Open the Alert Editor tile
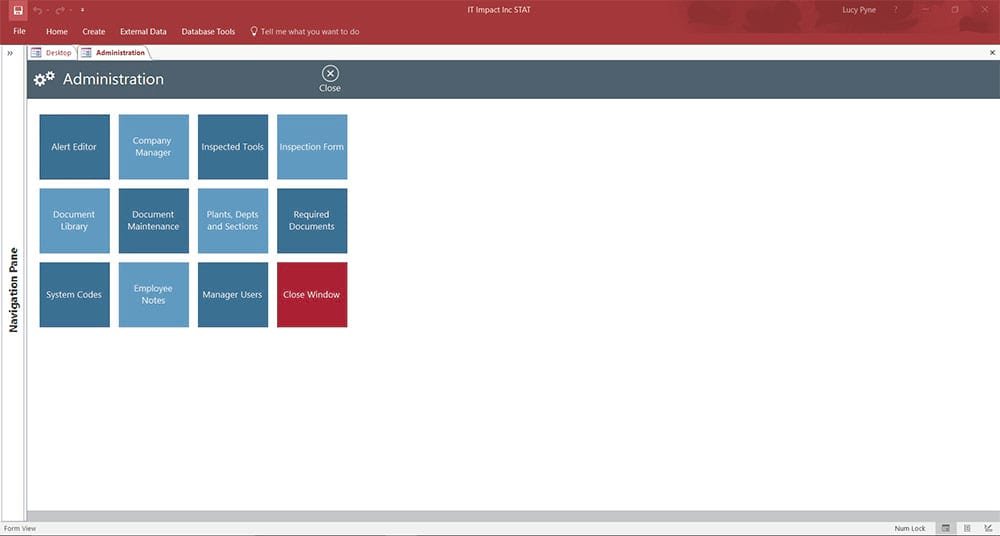 (75, 147)
